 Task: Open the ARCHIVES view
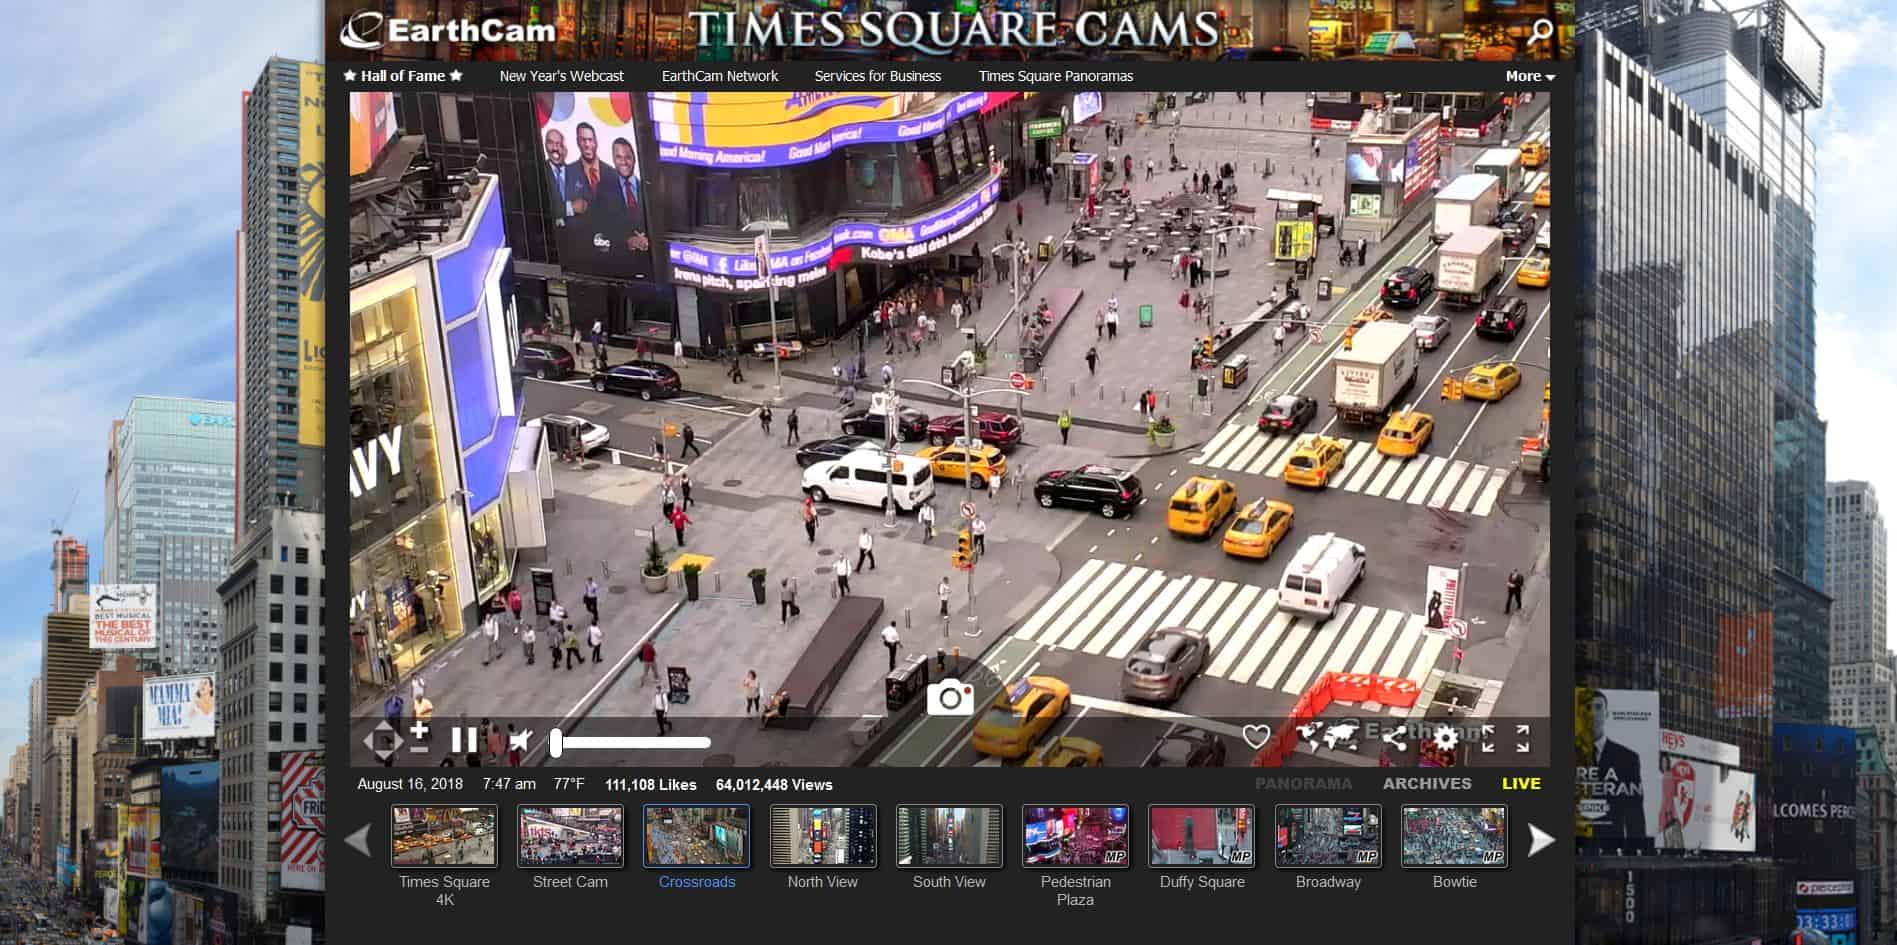click(1426, 784)
